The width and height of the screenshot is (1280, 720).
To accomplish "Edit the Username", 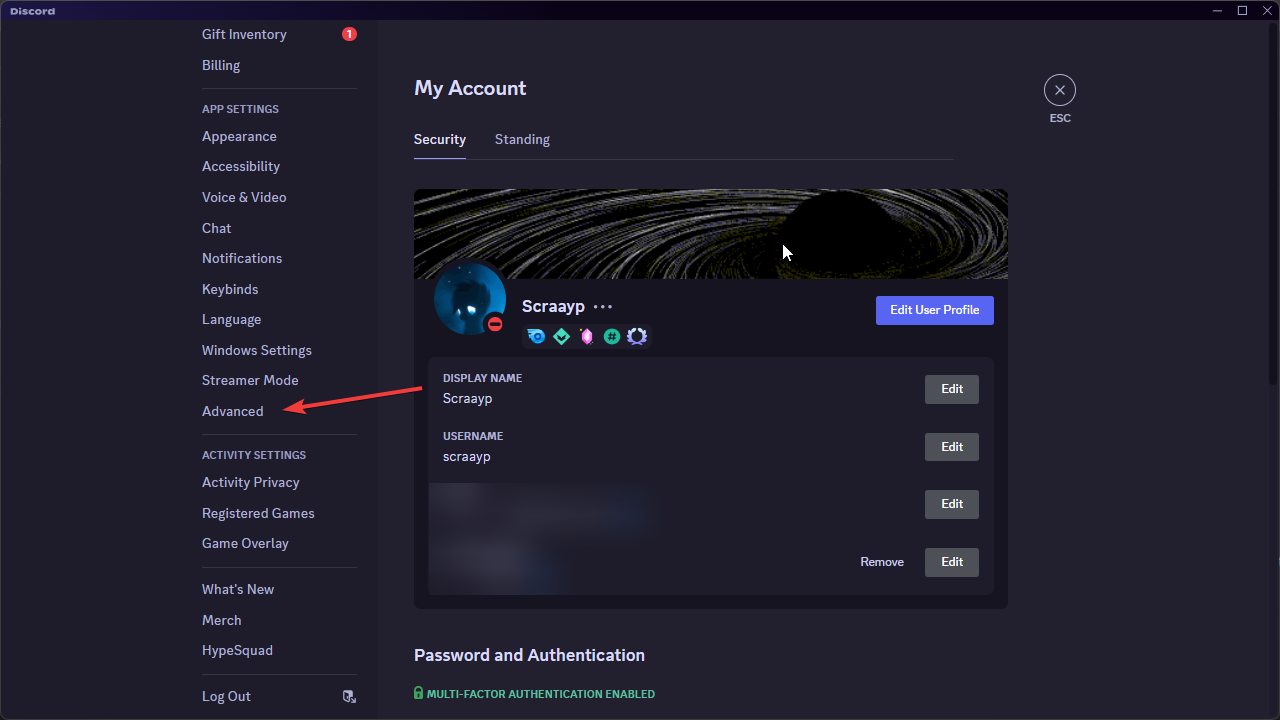I will click(952, 447).
